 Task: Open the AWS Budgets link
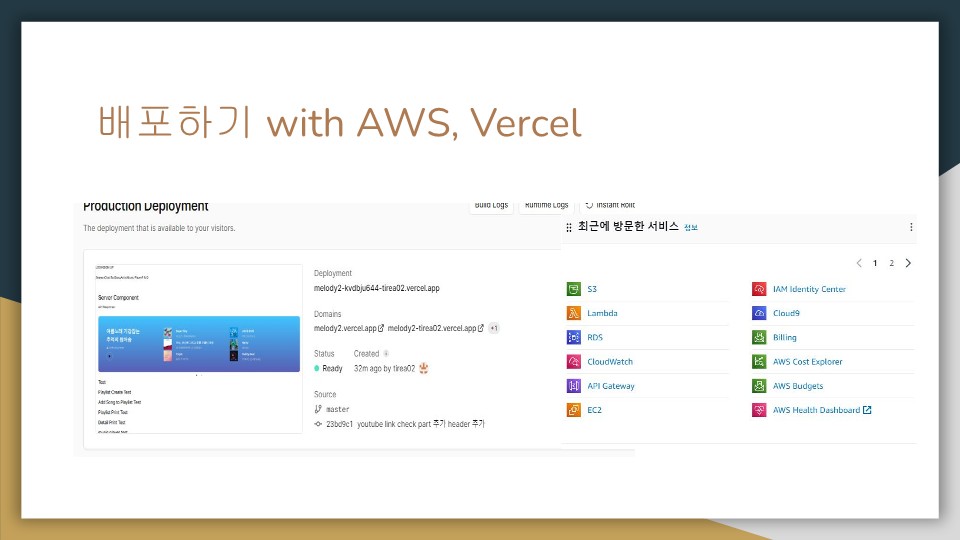point(798,386)
